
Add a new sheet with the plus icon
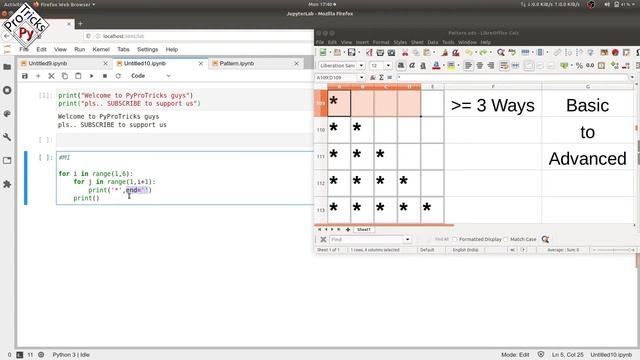348,229
